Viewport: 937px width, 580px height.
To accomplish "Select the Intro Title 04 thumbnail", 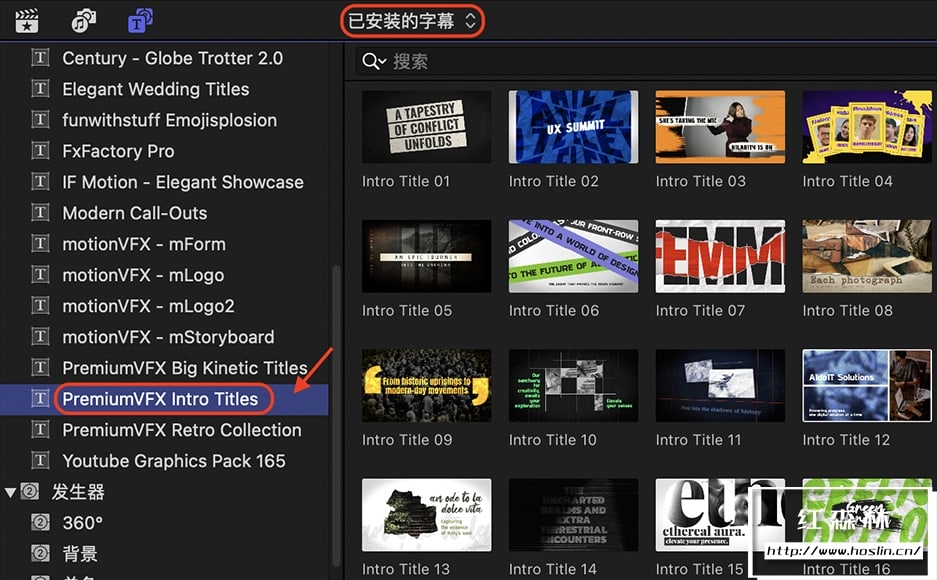I will point(866,127).
